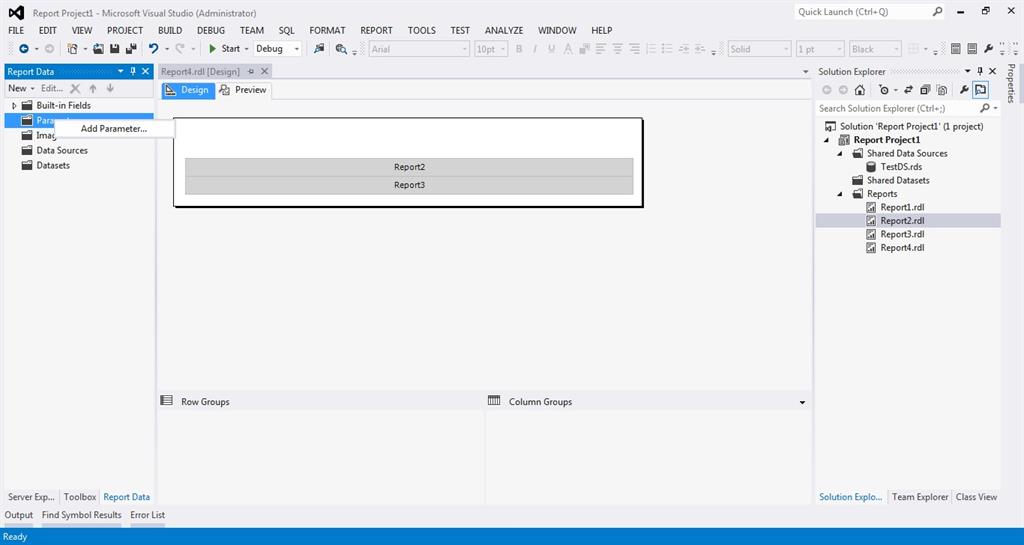Open the TOOLS menu
This screenshot has width=1024, height=545.
[x=422, y=30]
